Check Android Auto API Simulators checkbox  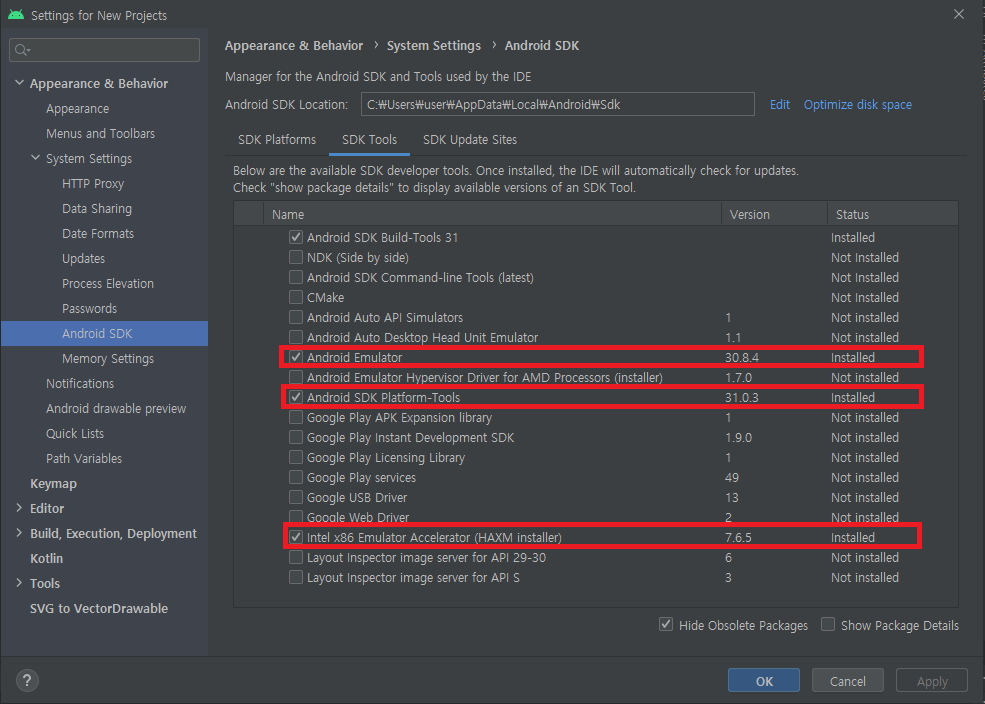[296, 318]
